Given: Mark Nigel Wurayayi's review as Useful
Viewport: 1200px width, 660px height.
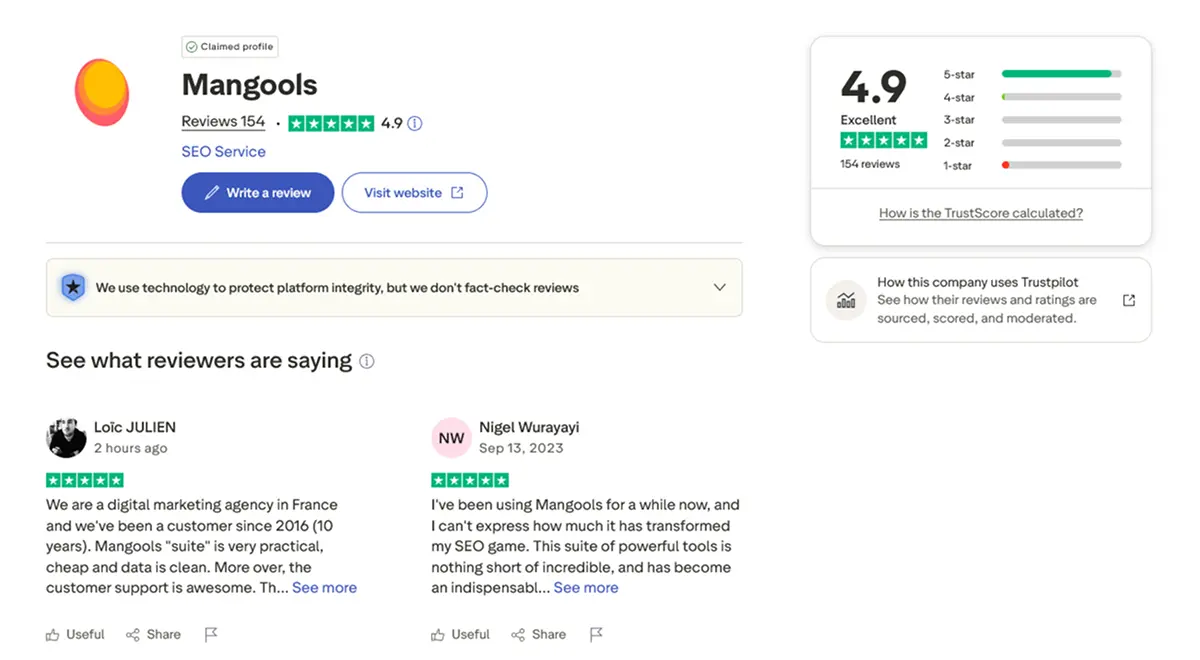Looking at the screenshot, I should 460,634.
